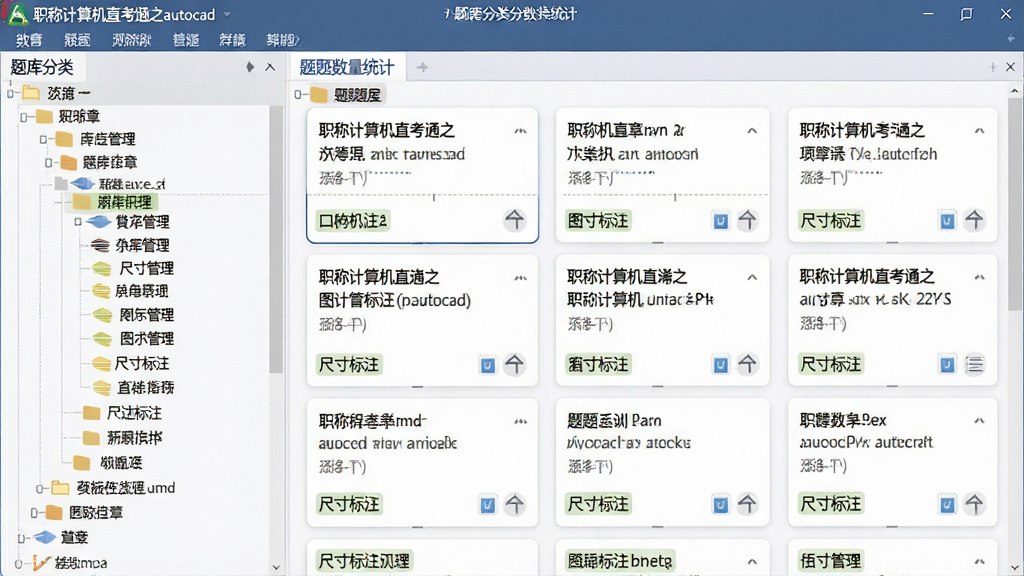Viewport: 1024px width, 576px height.
Task: Toggle blue checkbox on the 22YS card
Action: pyautogui.click(x=947, y=364)
